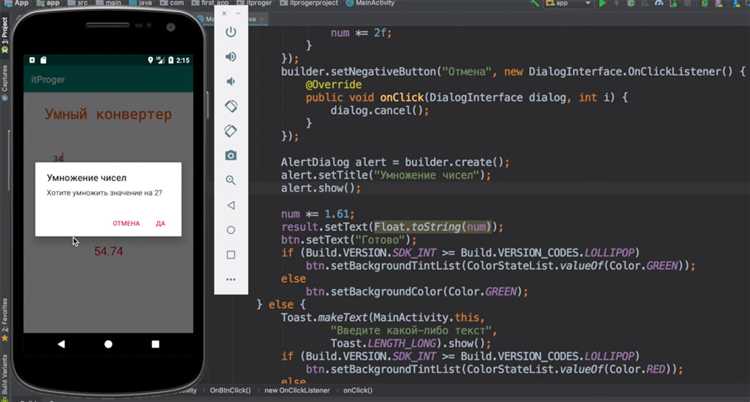Image resolution: width=750 pixels, height=402 pixels.
Task: Click the emulator volume up icon
Action: (231, 57)
